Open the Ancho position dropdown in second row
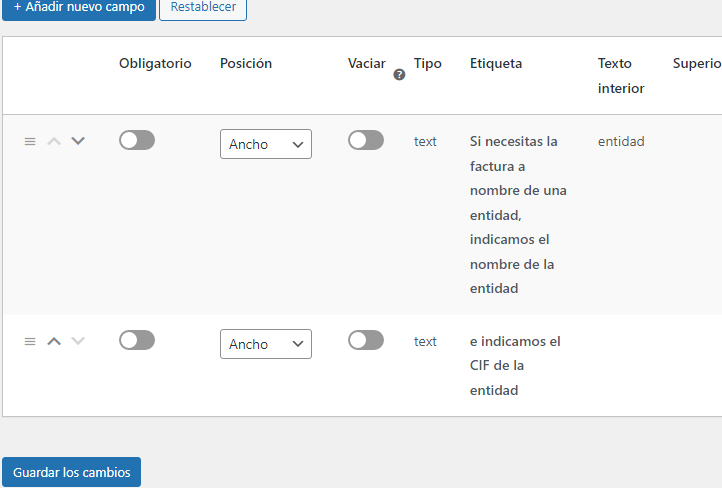The width and height of the screenshot is (722, 488). tap(266, 344)
